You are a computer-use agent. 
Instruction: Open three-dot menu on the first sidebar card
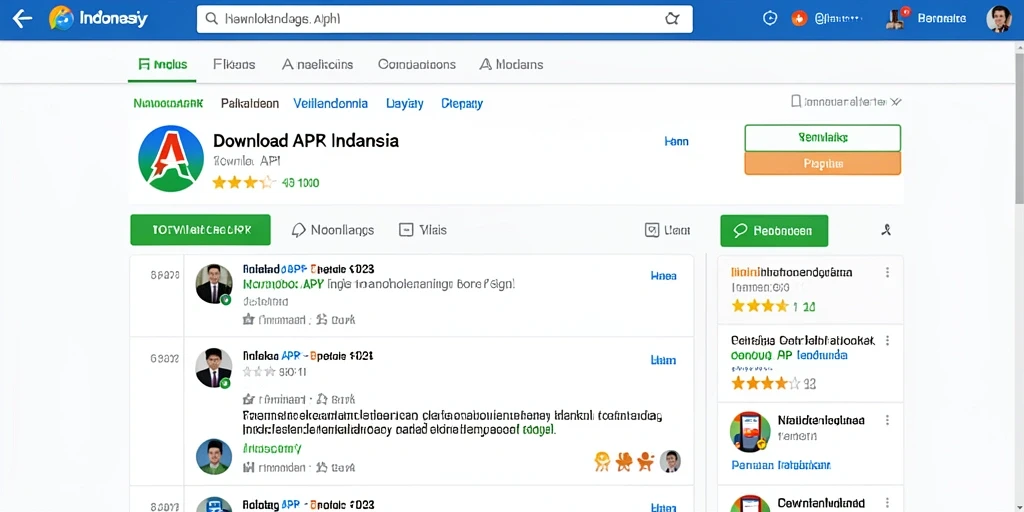(x=888, y=273)
